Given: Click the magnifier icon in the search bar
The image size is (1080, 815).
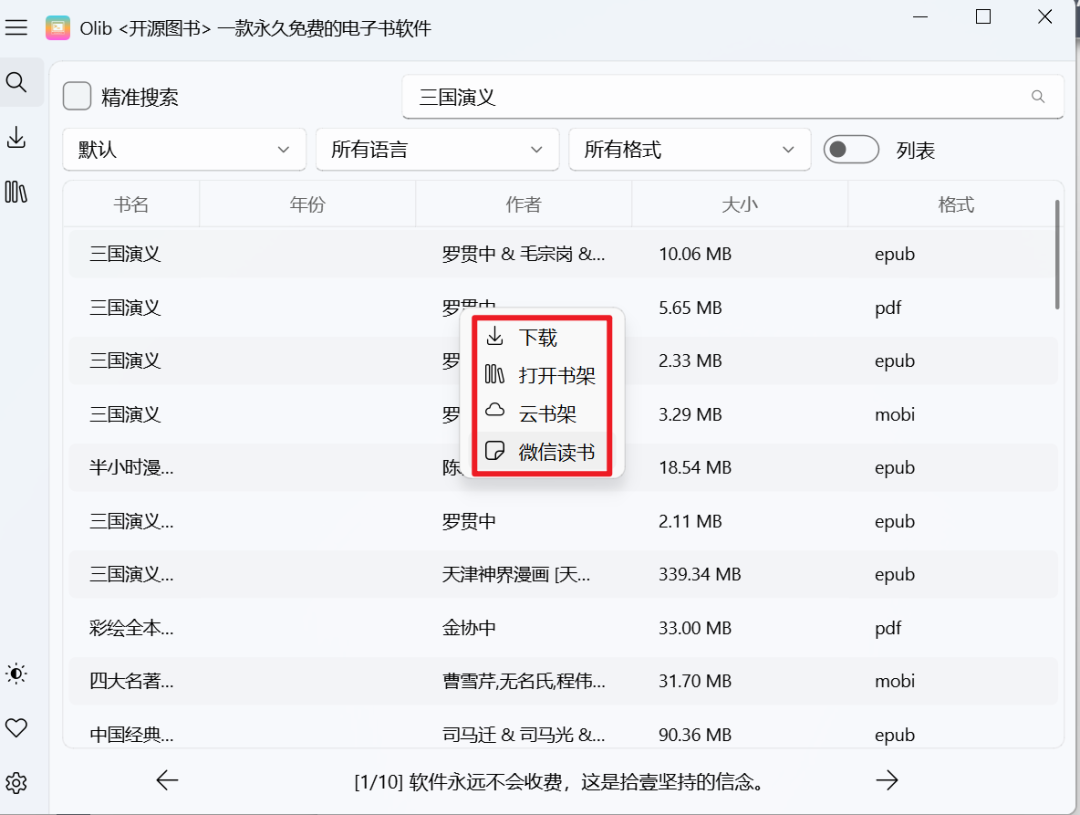Looking at the screenshot, I should (x=1037, y=97).
